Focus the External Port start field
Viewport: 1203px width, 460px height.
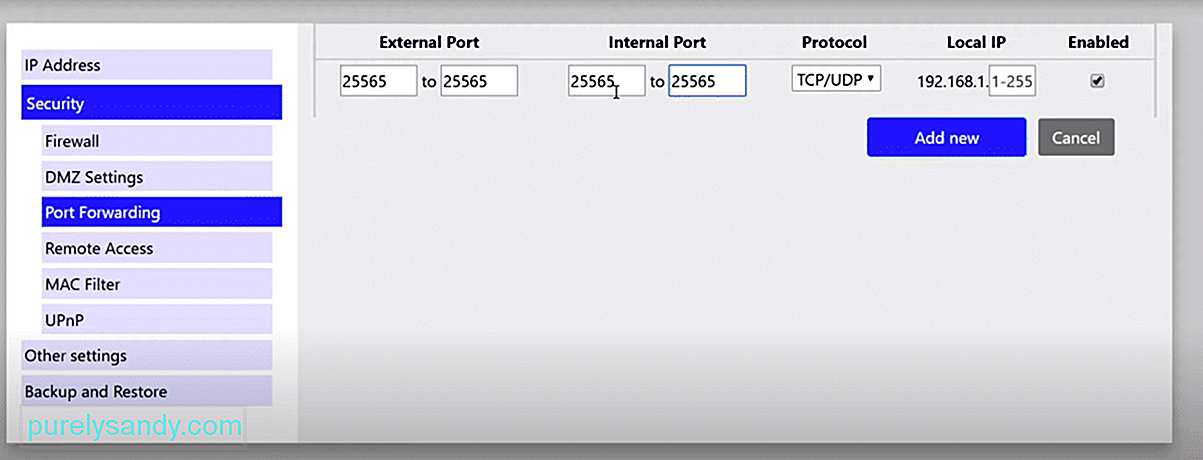click(378, 81)
